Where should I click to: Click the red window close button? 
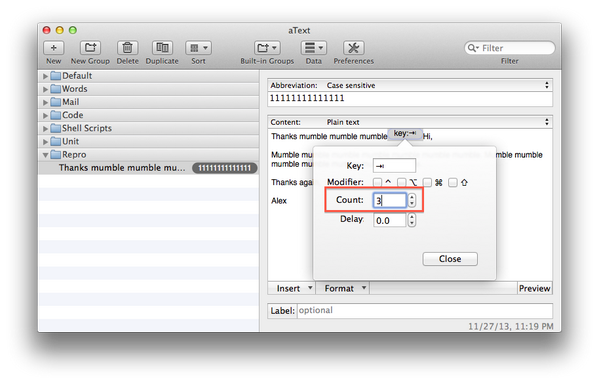coord(47,30)
